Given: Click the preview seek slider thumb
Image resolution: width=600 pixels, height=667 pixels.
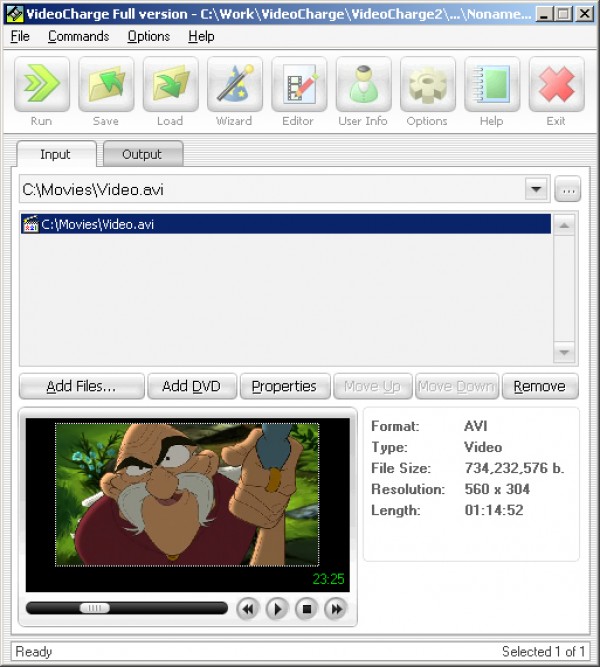Looking at the screenshot, I should click(x=94, y=608).
